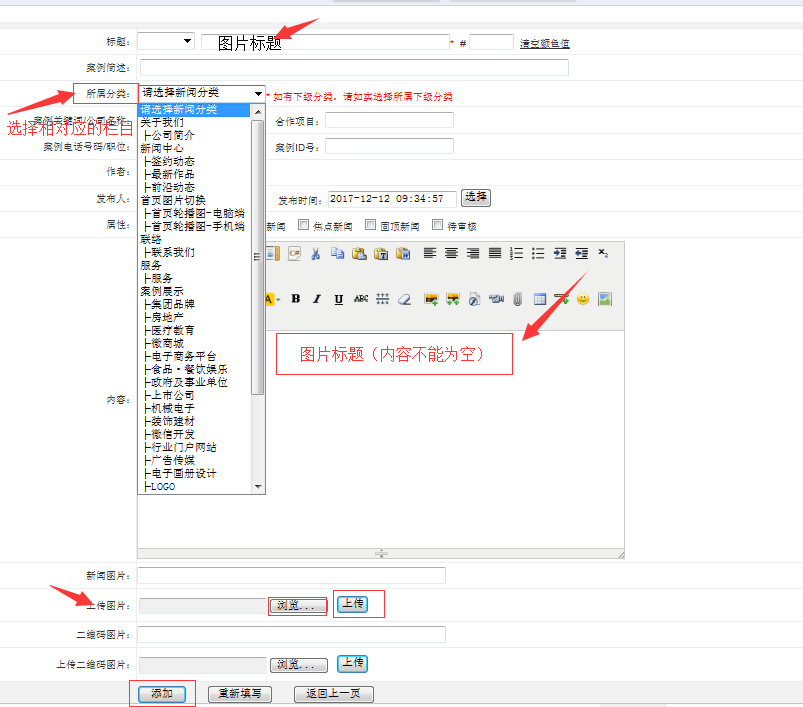This screenshot has width=803, height=707.
Task: Click the yellow font color swatch
Action: 267,298
